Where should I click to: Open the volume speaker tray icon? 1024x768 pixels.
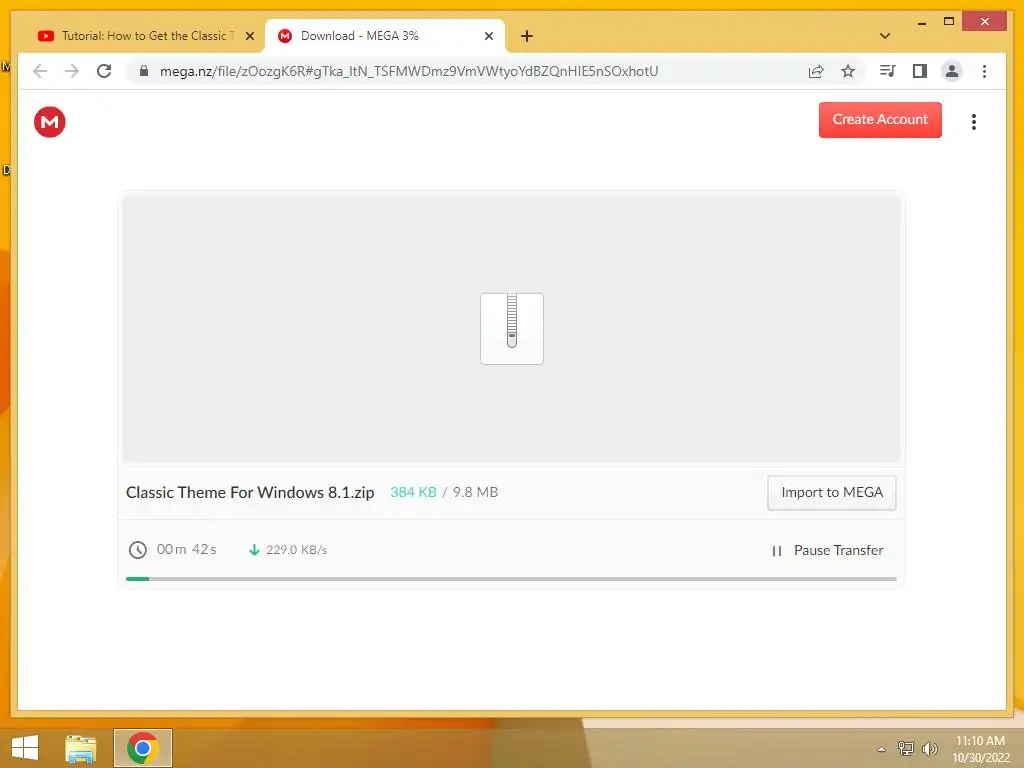click(929, 748)
